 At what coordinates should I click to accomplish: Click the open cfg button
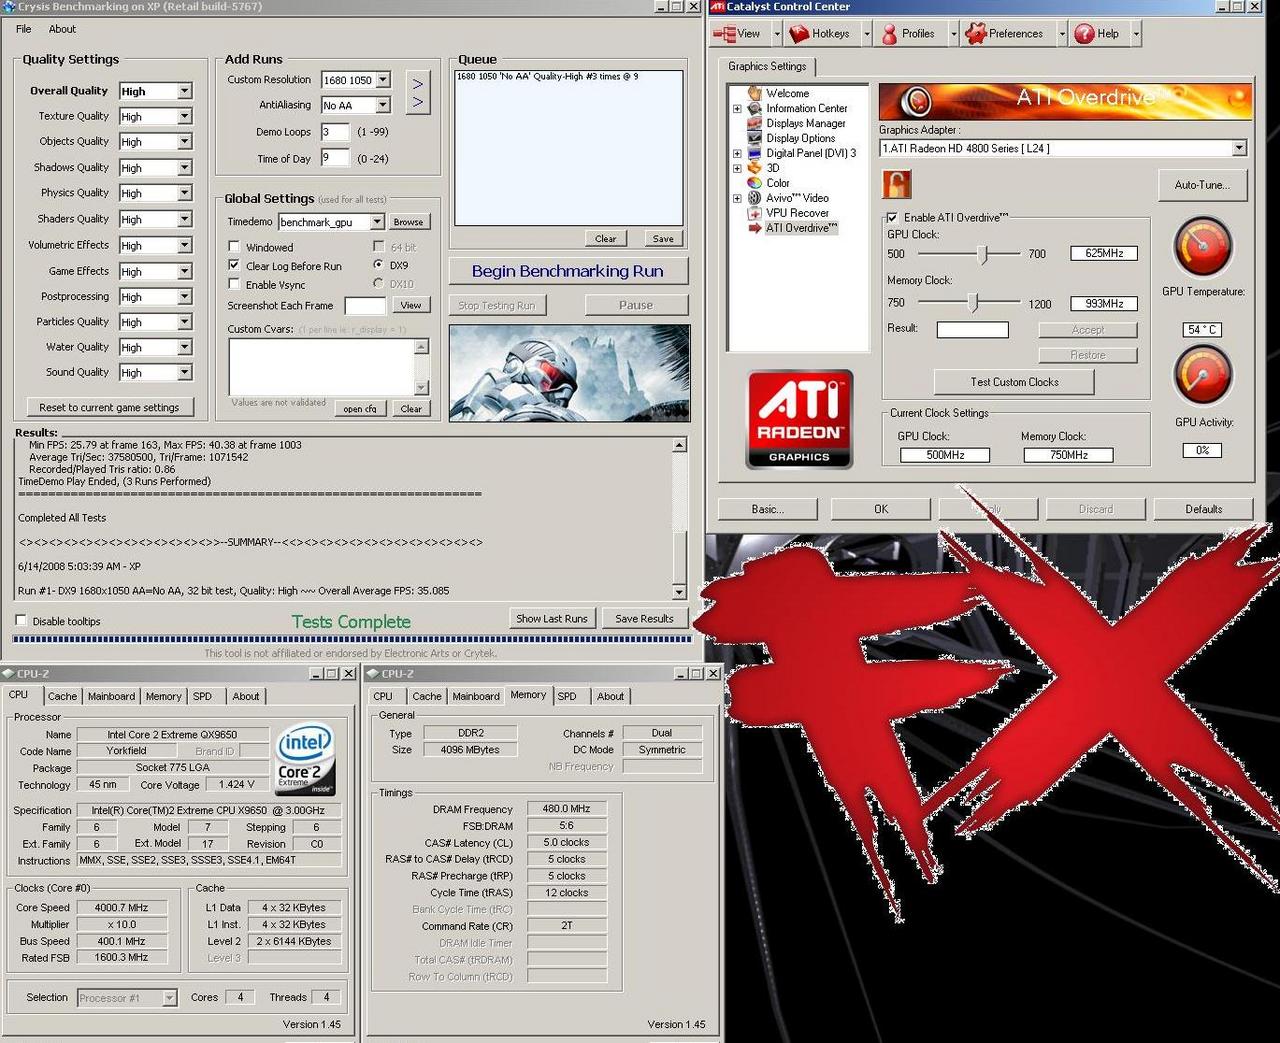pyautogui.click(x=360, y=408)
